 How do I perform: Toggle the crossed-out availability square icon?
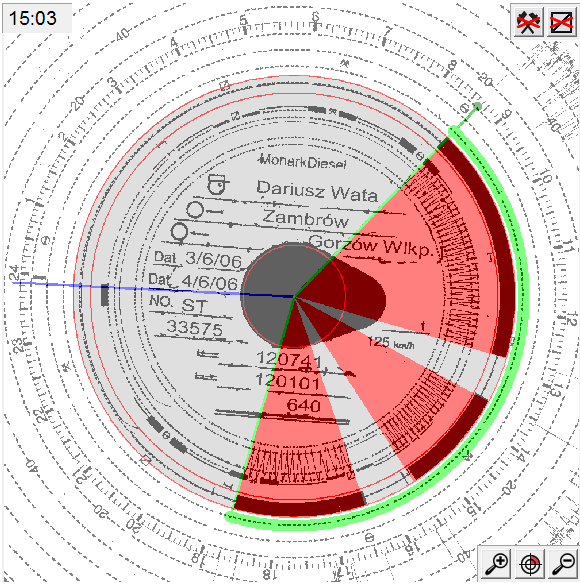pos(561,21)
